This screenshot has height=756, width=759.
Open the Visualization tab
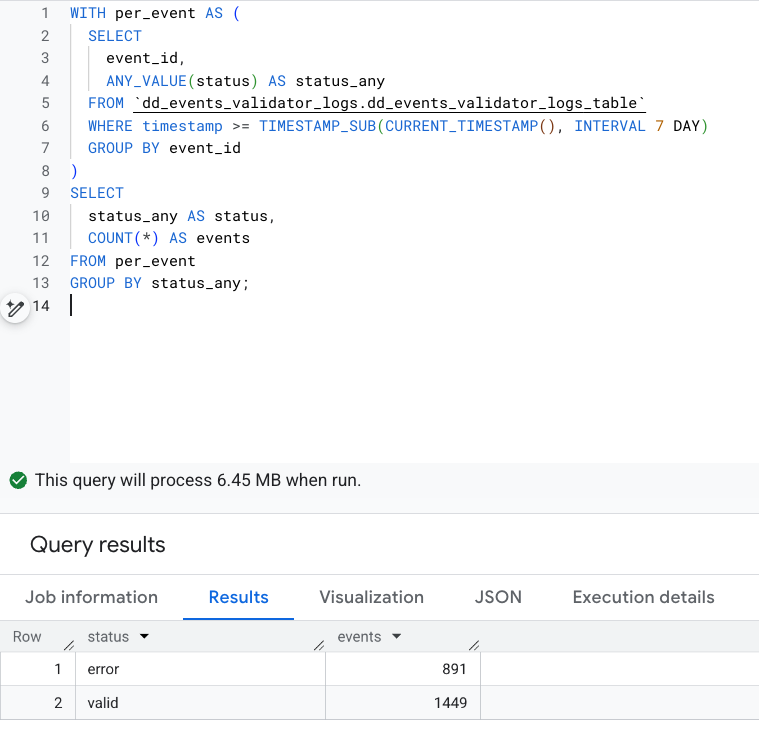371,597
